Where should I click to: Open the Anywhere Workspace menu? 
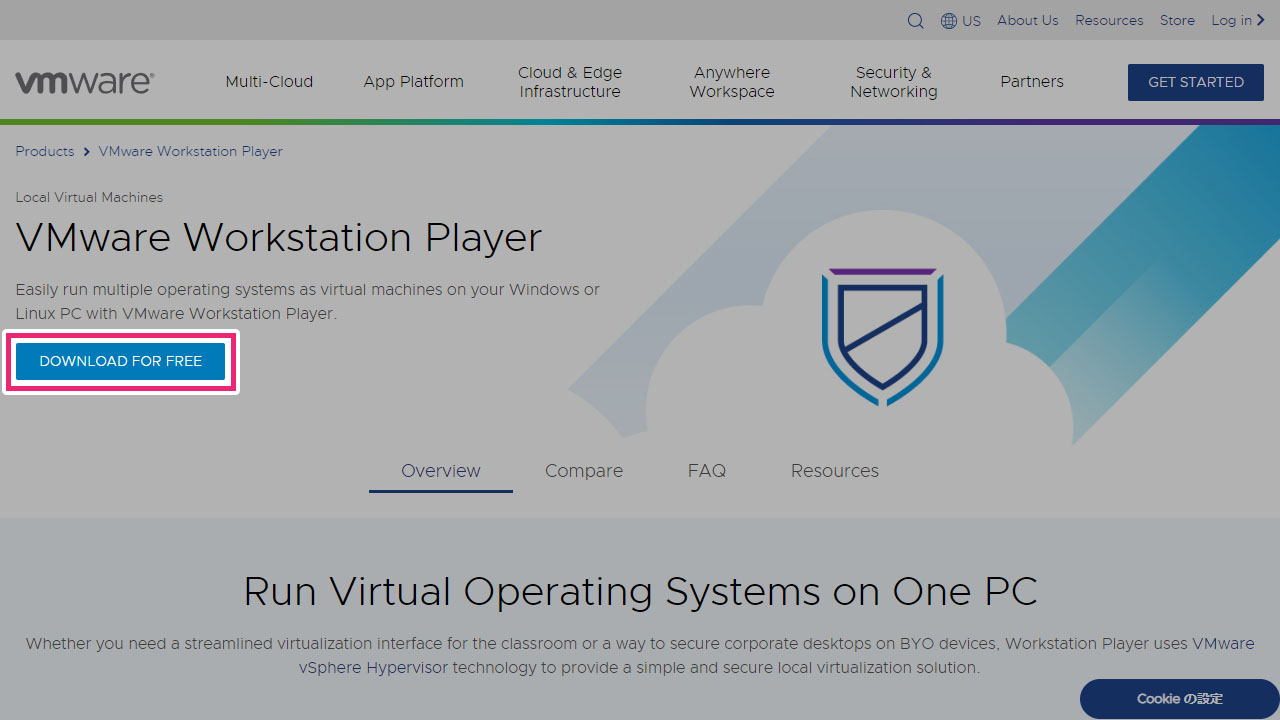(732, 82)
